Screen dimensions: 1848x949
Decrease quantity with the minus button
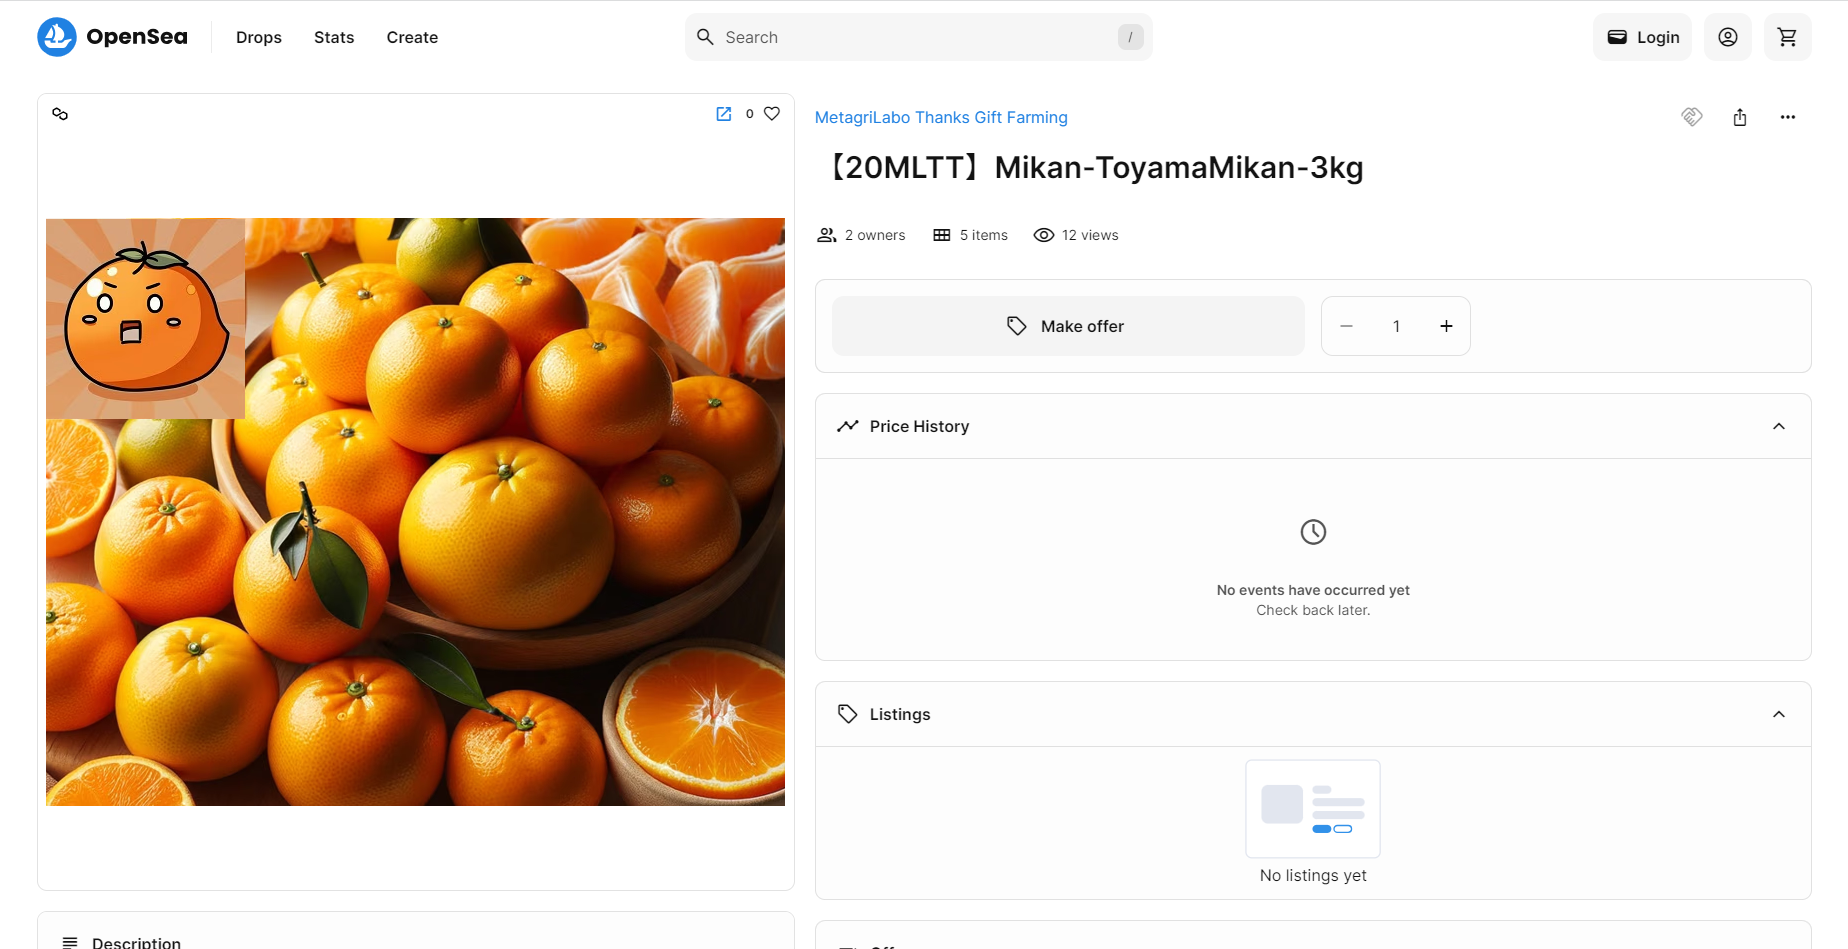click(x=1346, y=326)
